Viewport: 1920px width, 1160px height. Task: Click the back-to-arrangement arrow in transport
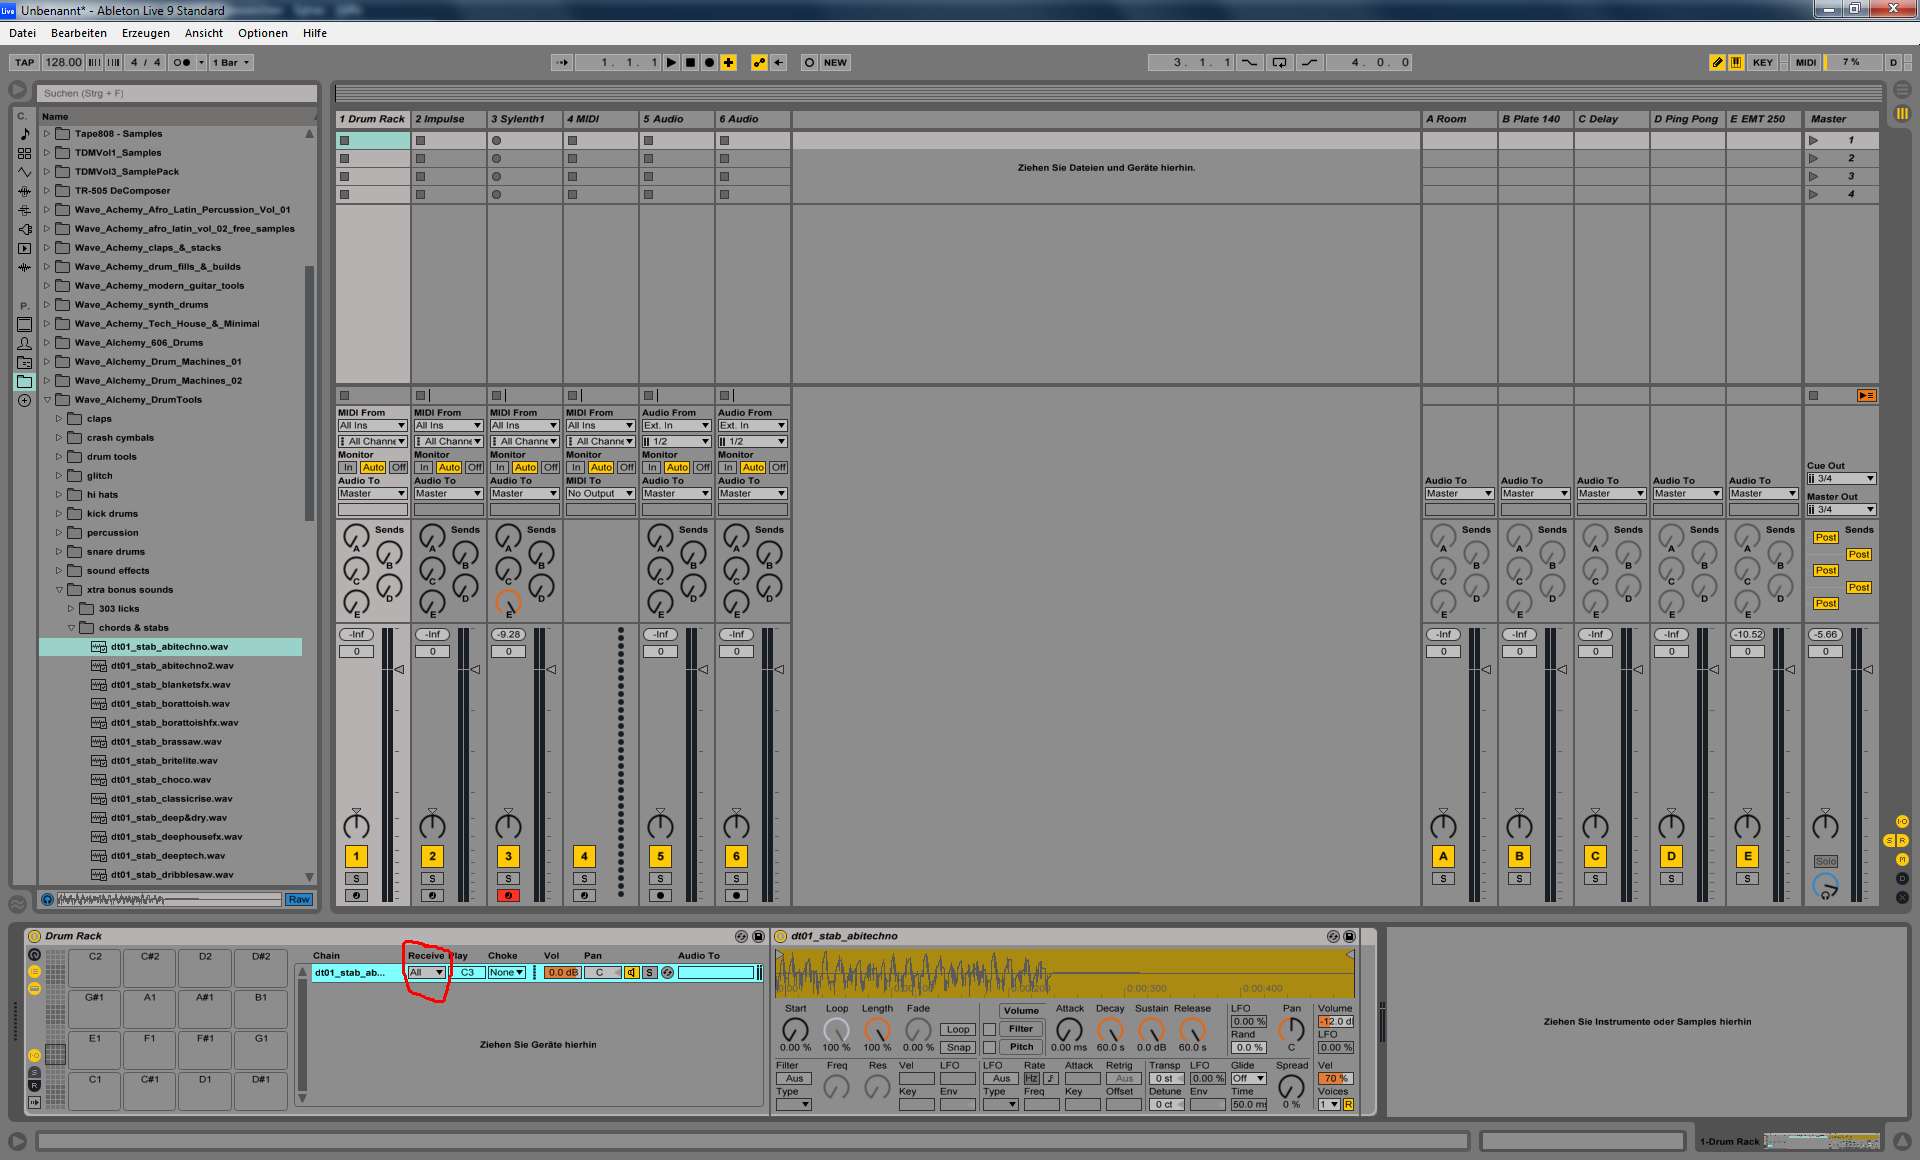click(x=779, y=62)
